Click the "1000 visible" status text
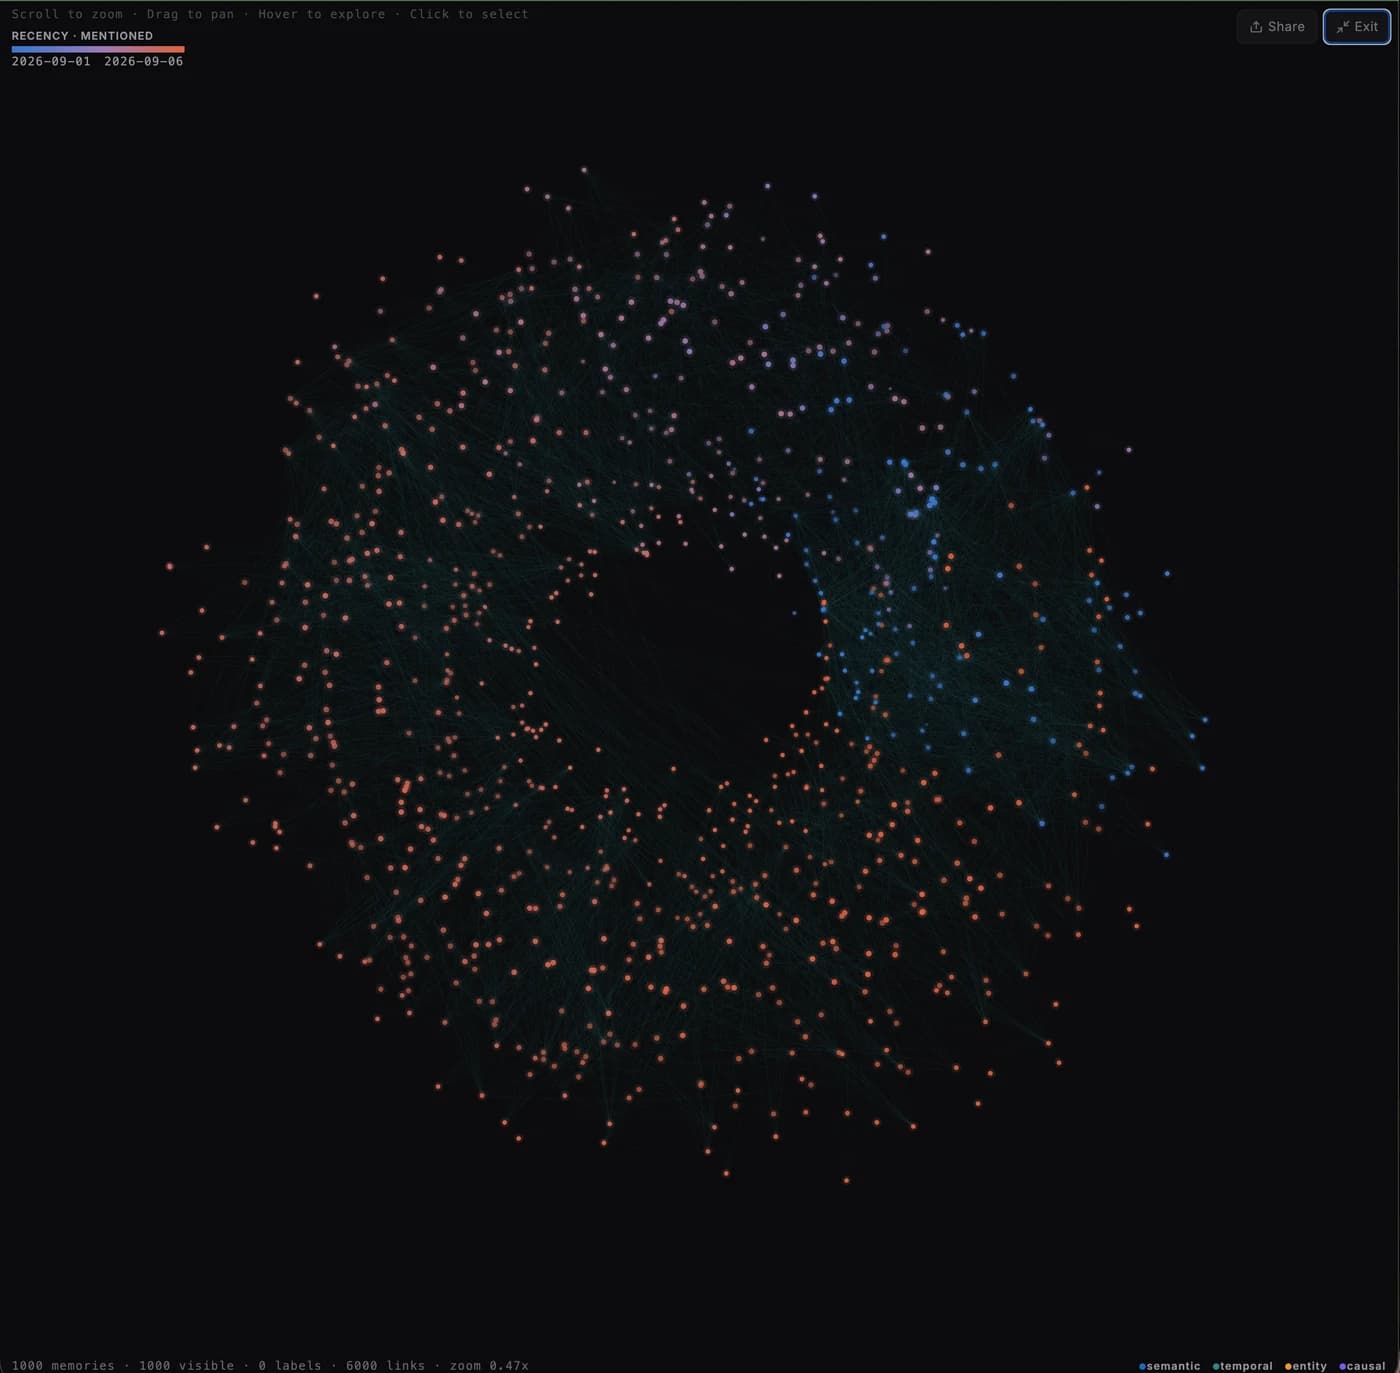The height and width of the screenshot is (1373, 1400). 186,1365
